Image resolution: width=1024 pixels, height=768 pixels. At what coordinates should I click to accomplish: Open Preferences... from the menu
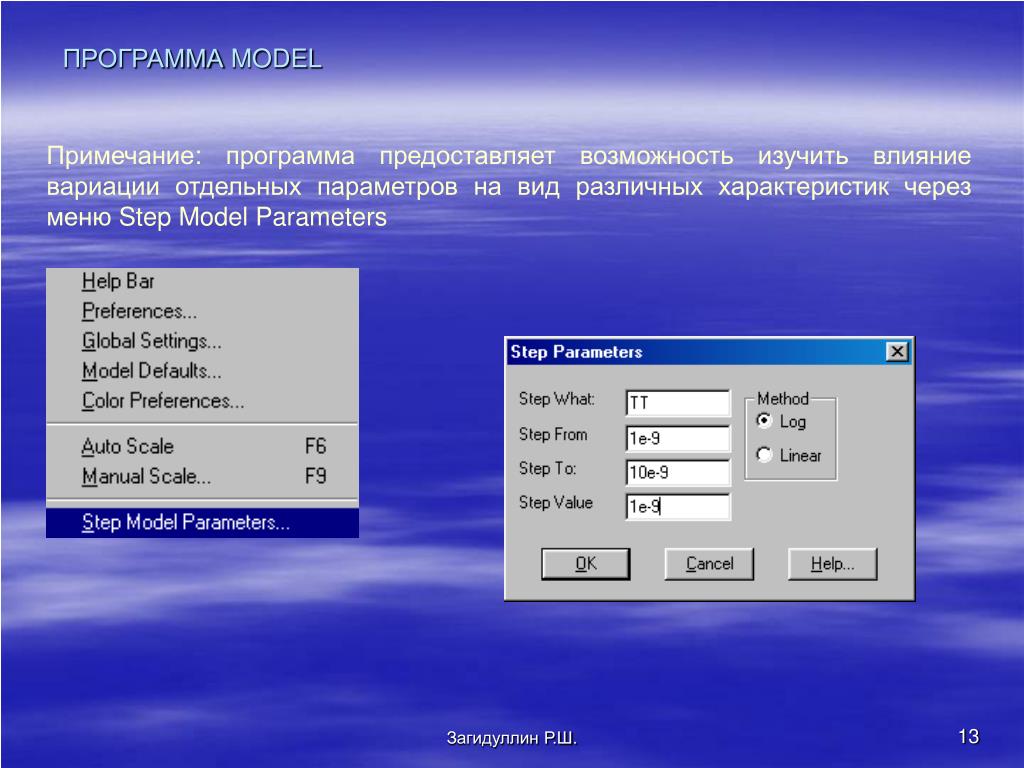[x=202, y=311]
